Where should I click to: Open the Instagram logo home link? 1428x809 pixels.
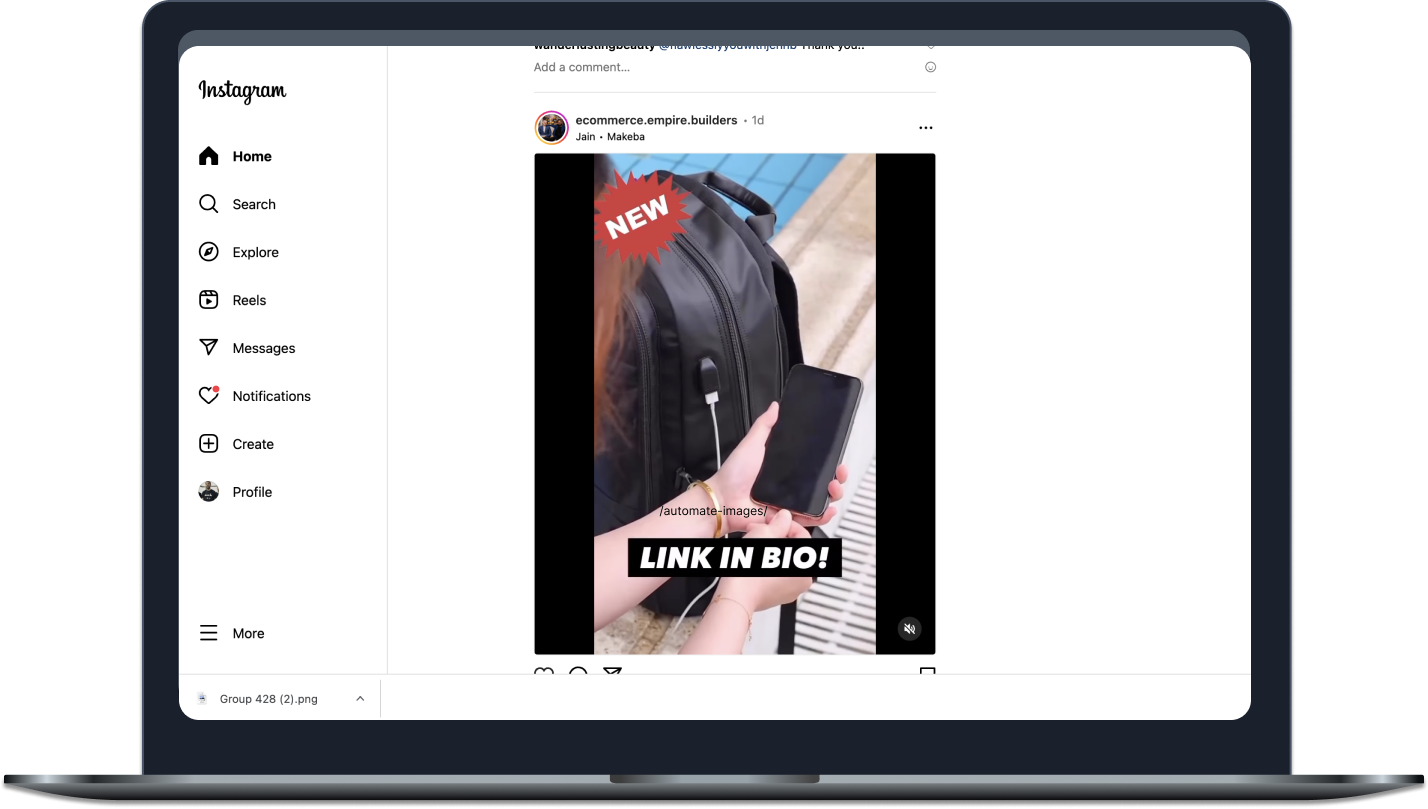(x=242, y=91)
